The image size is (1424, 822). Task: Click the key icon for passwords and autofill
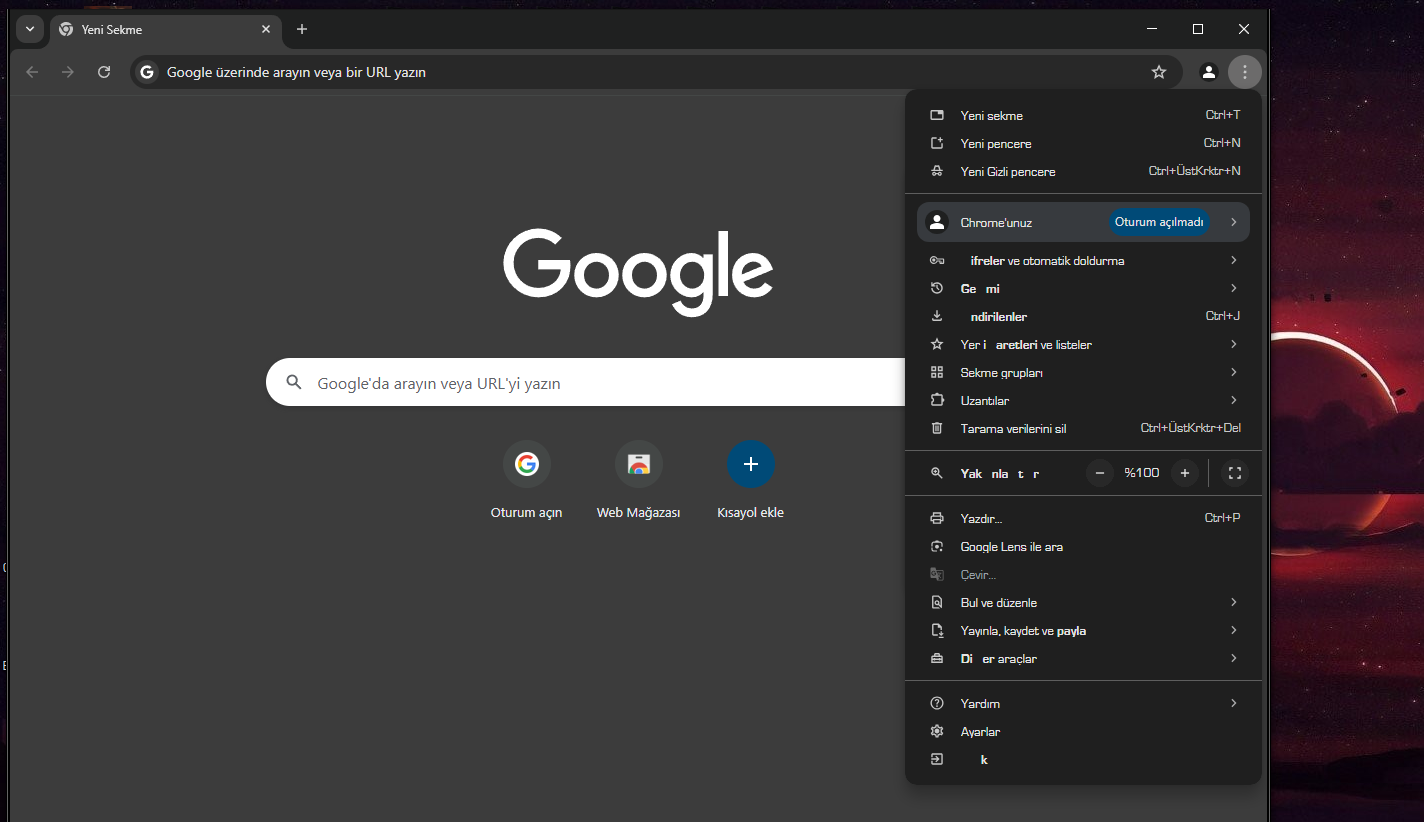click(937, 260)
